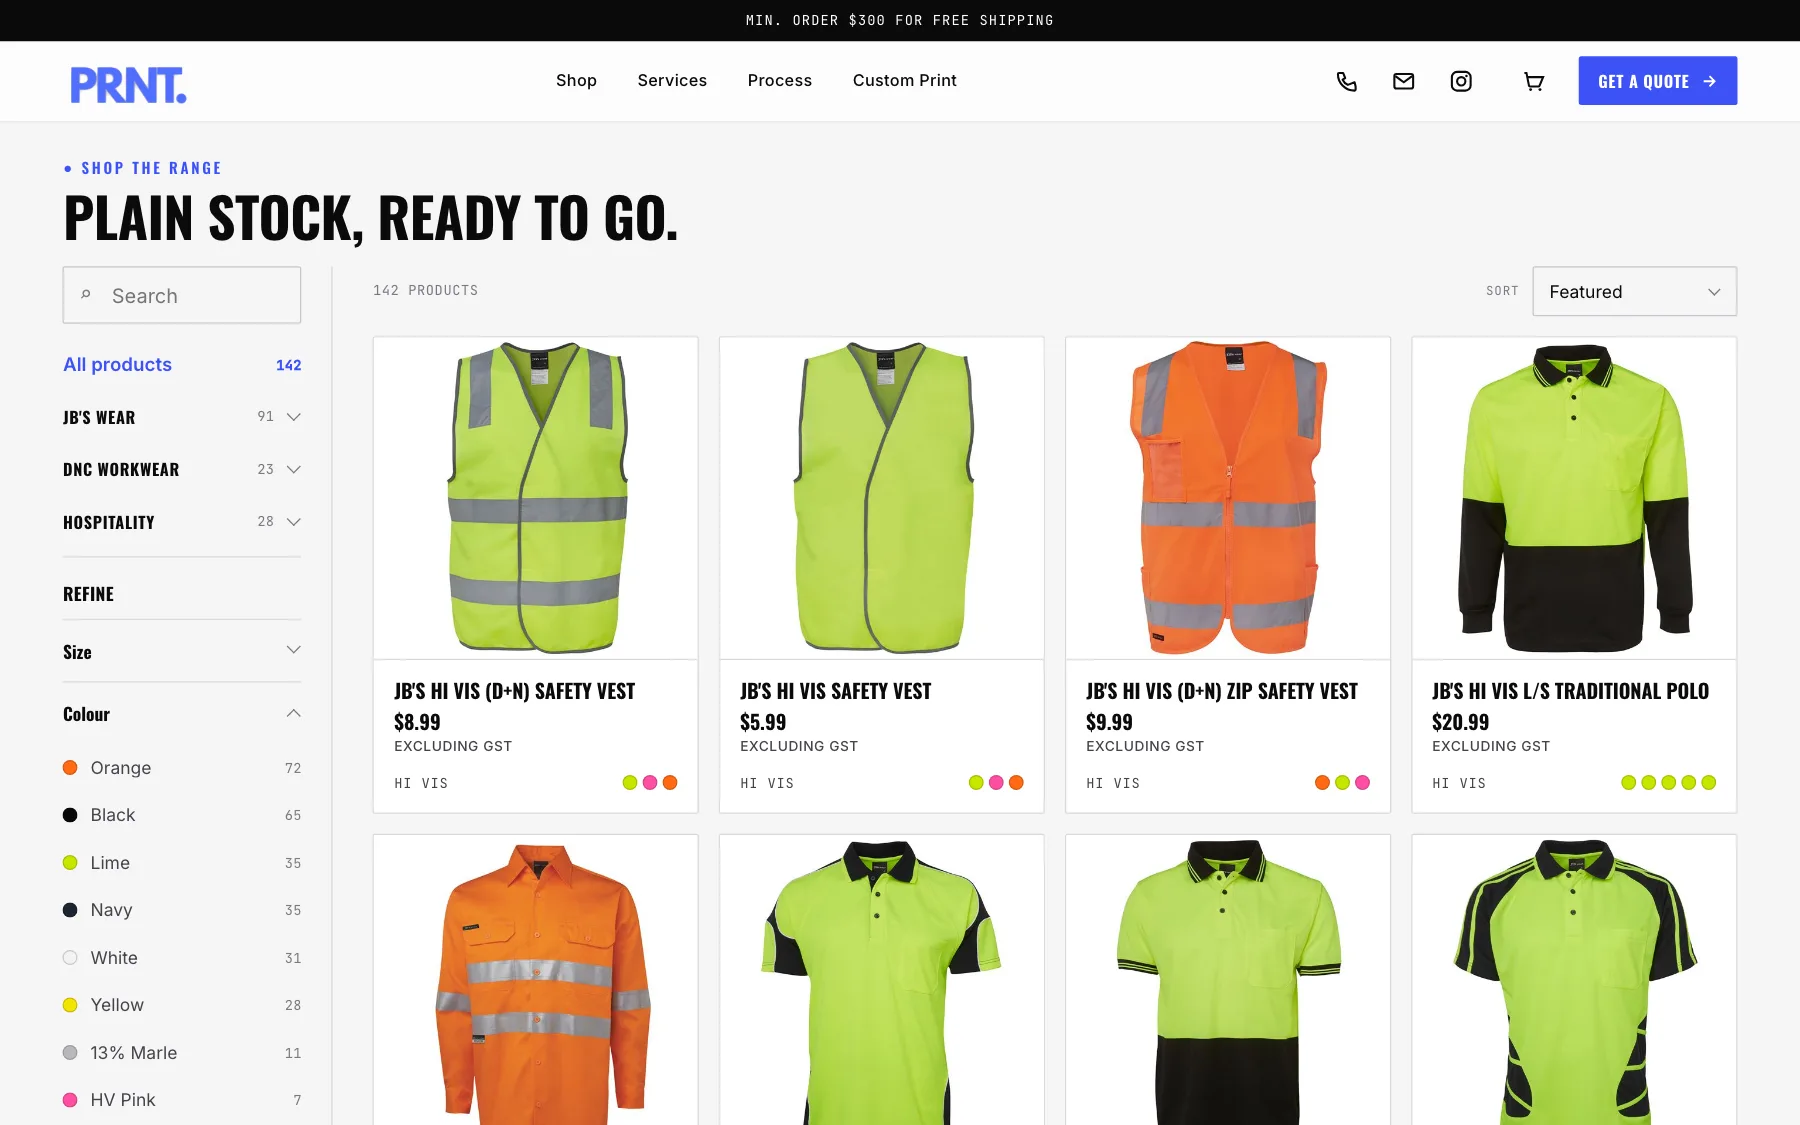Click the REFINE heading

pyautogui.click(x=88, y=594)
